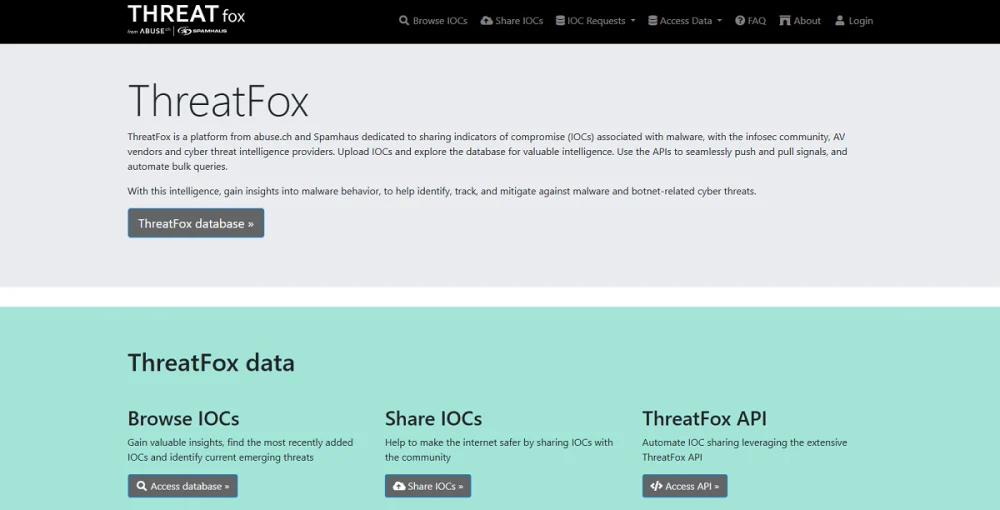Open the IOC Requests menu
Viewport: 1000px width, 510px height.
tap(596, 20)
